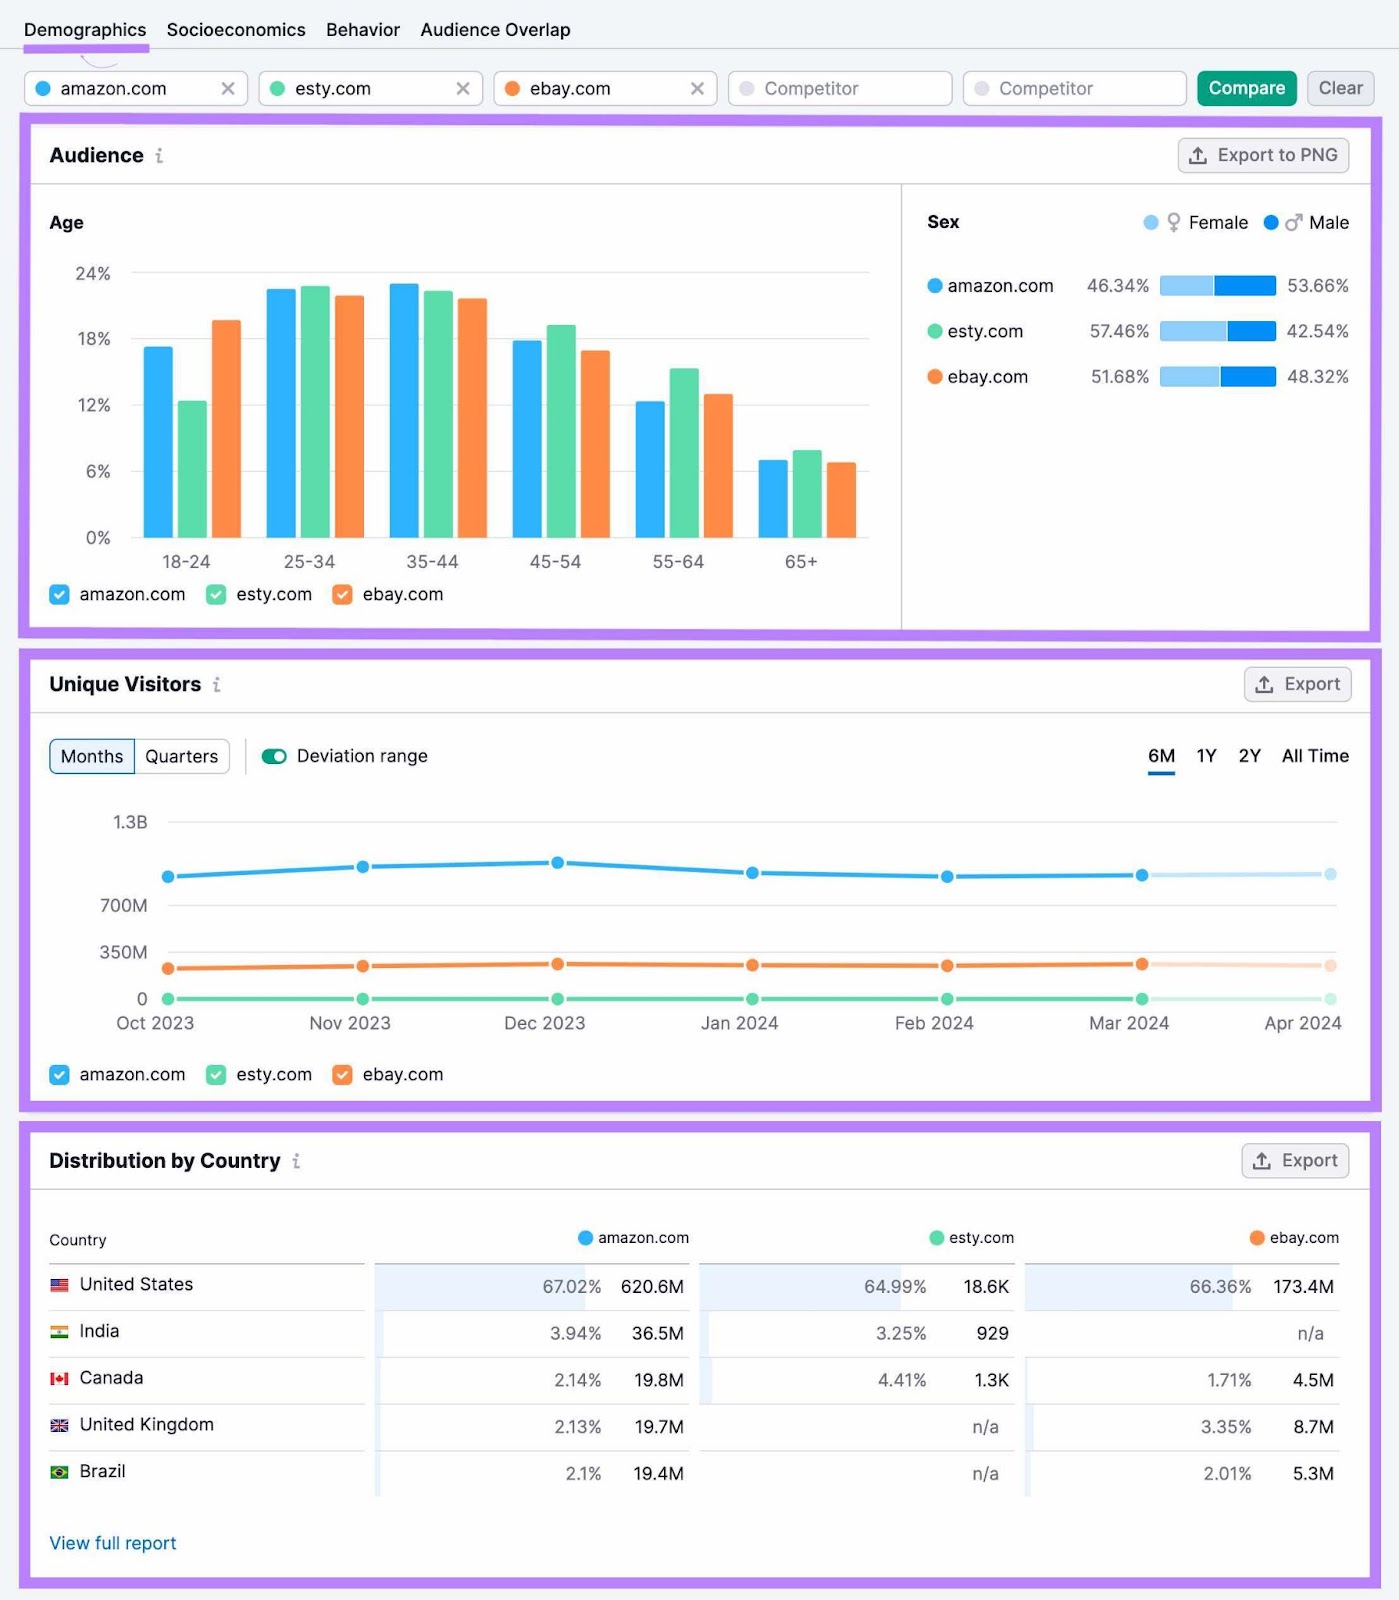This screenshot has width=1399, height=1600.
Task: Remove ebay.com using its X icon
Action: point(697,89)
